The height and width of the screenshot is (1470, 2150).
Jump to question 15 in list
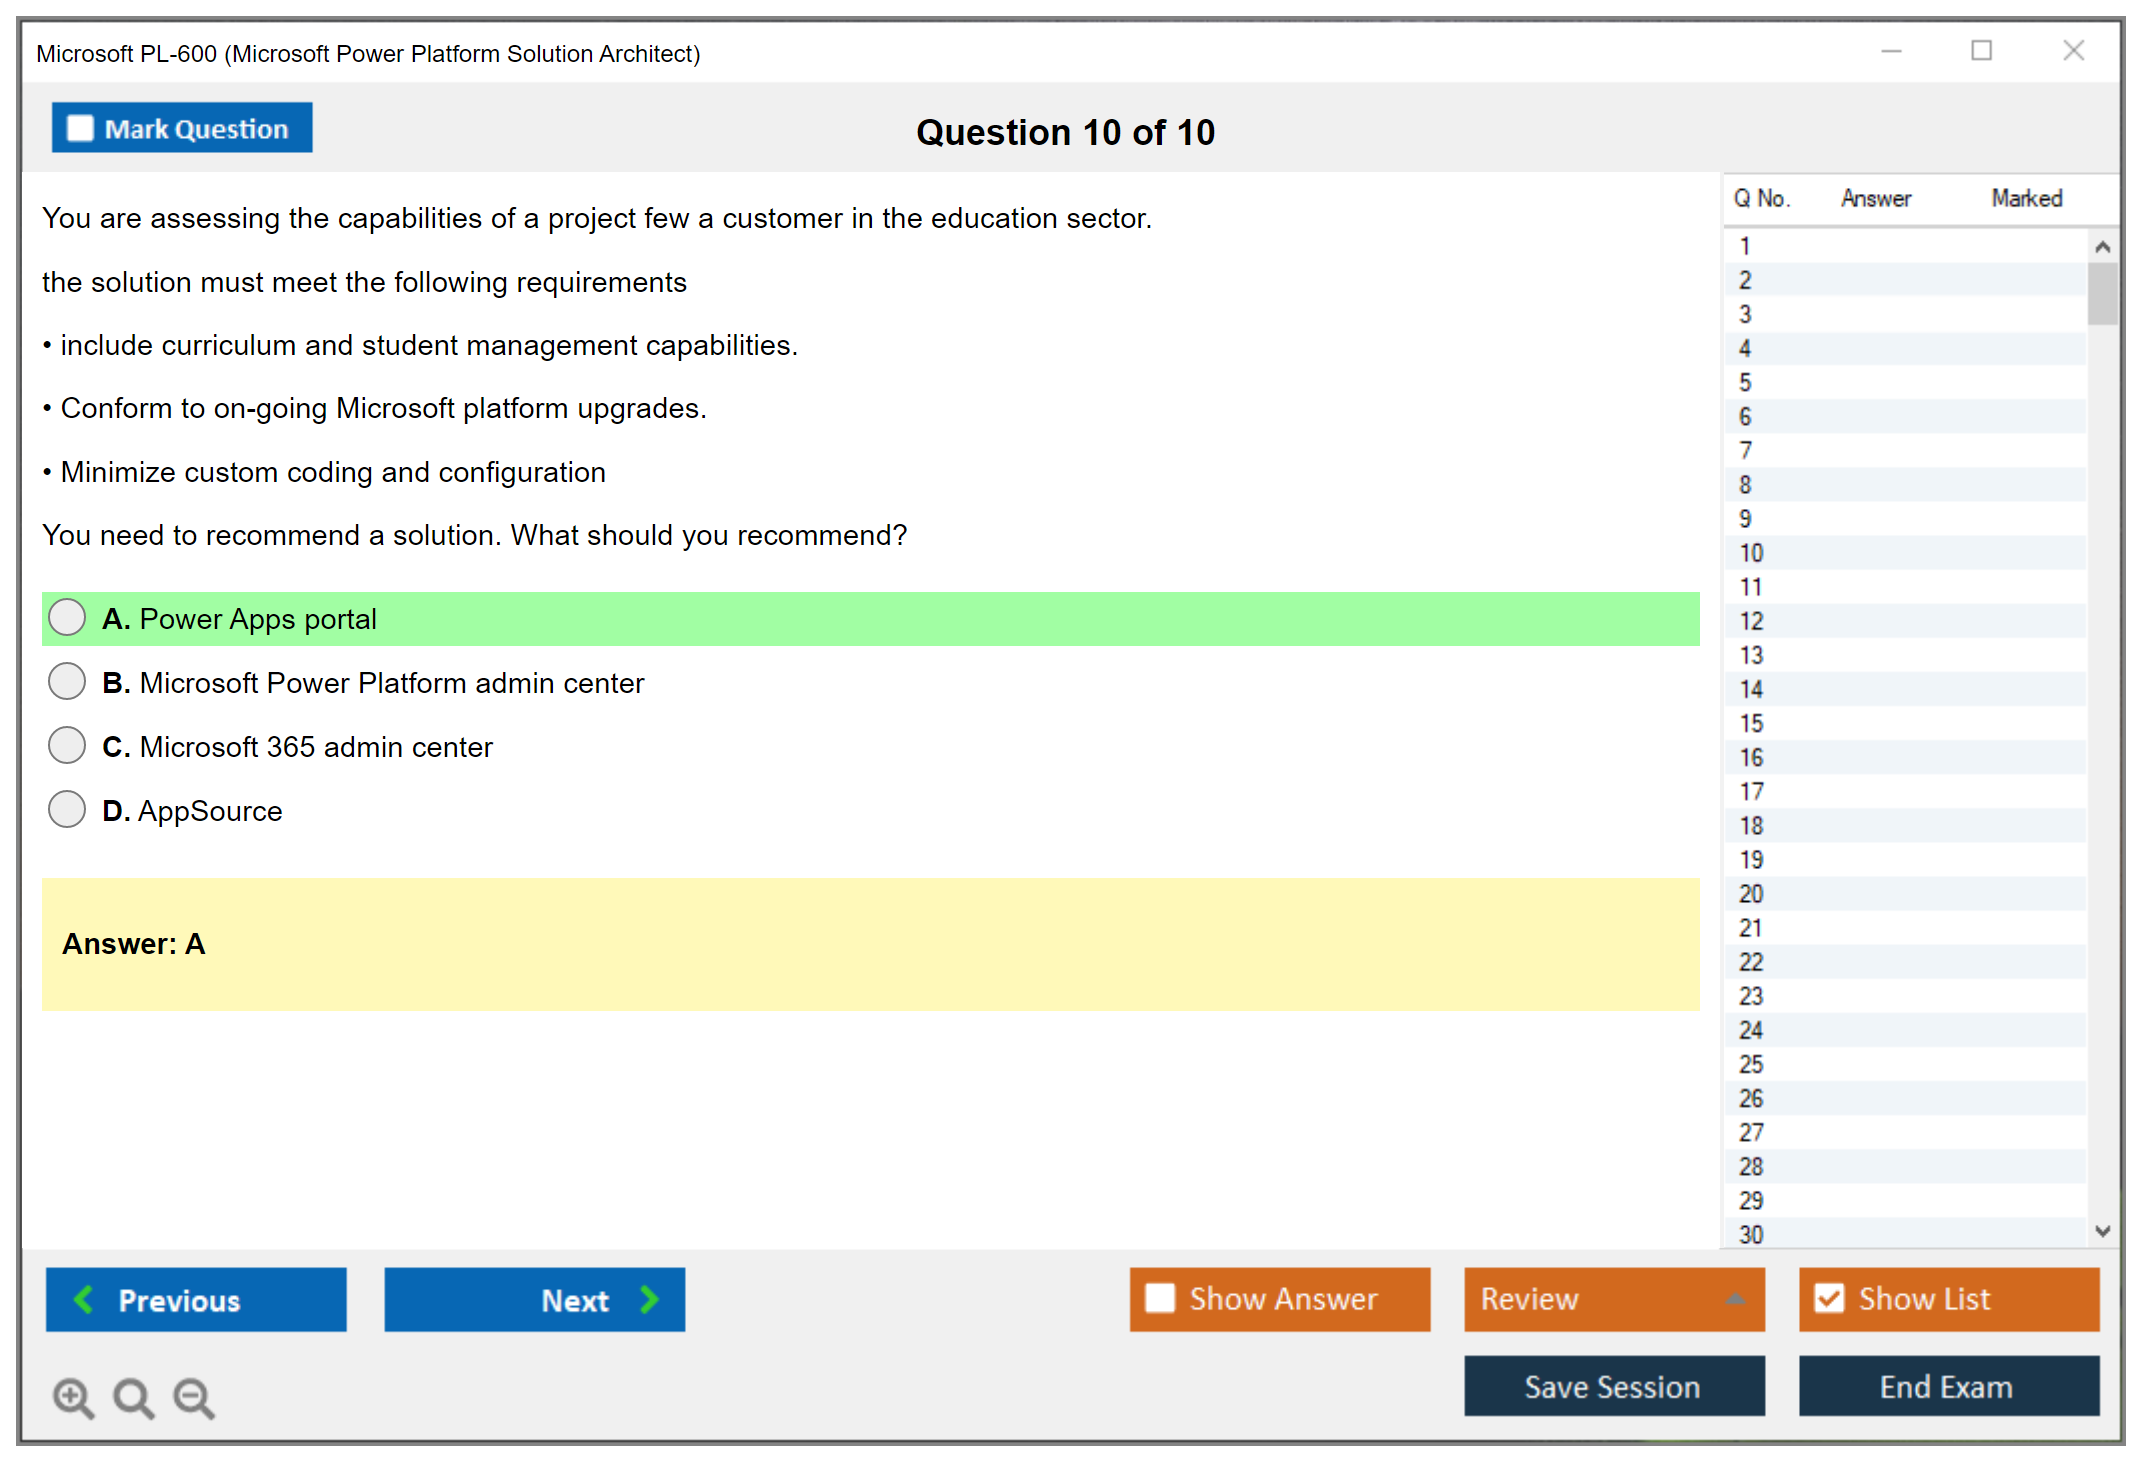(1751, 723)
